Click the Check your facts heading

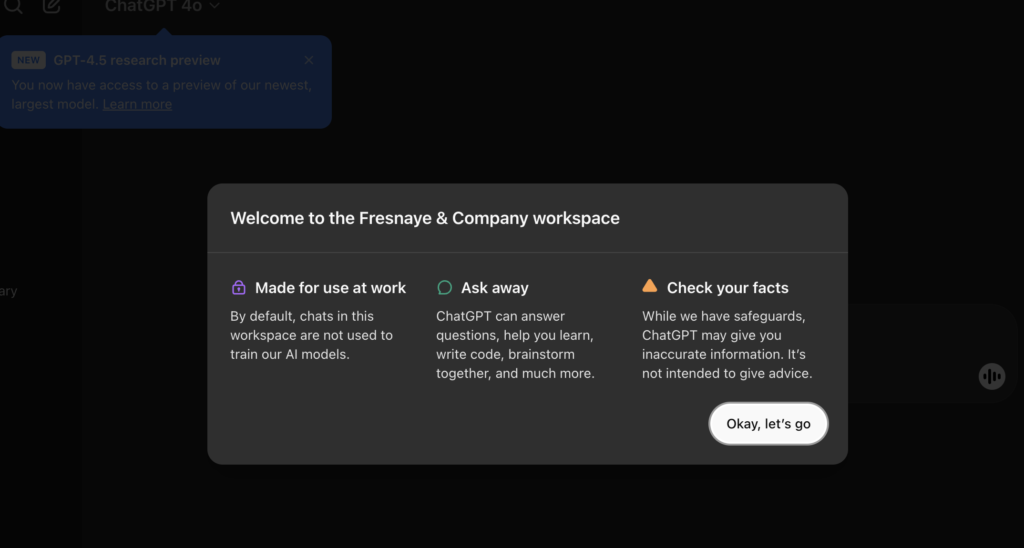pos(727,288)
